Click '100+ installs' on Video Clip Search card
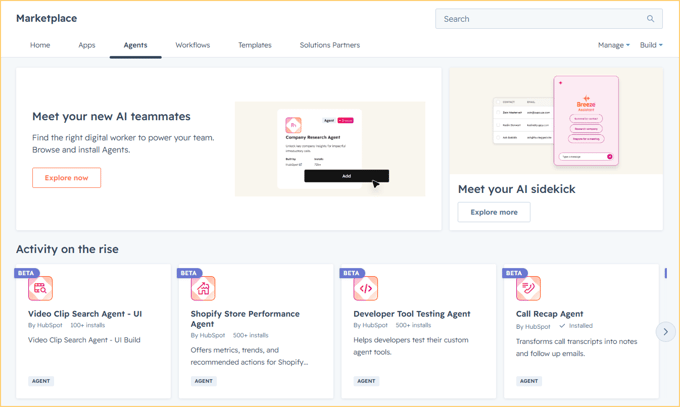Image resolution: width=680 pixels, height=407 pixels. [x=88, y=325]
